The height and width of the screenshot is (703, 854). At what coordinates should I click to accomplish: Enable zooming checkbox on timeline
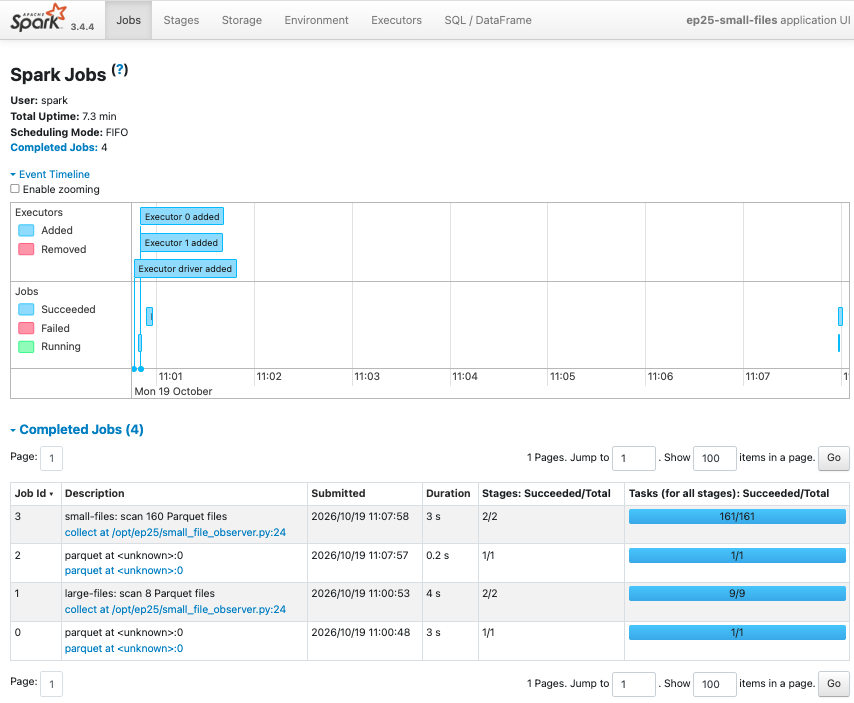15,188
